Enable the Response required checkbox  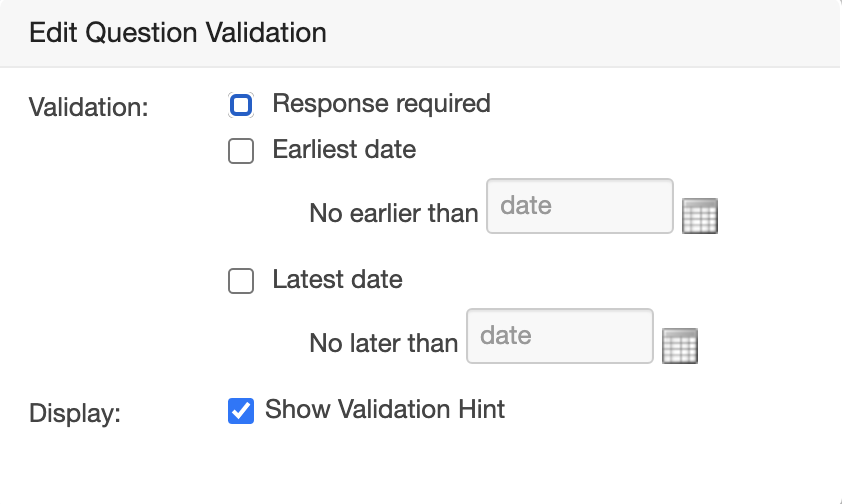pyautogui.click(x=241, y=105)
